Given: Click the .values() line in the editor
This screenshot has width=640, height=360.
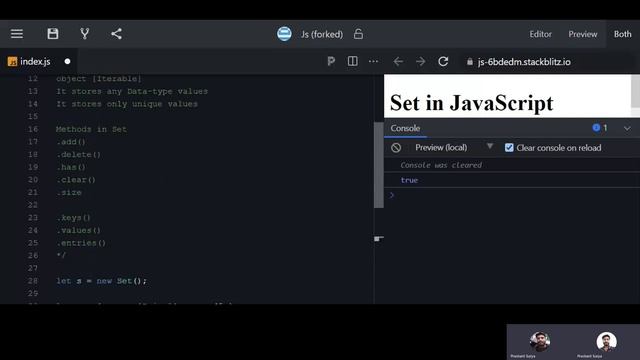Looking at the screenshot, I should [x=78, y=231].
